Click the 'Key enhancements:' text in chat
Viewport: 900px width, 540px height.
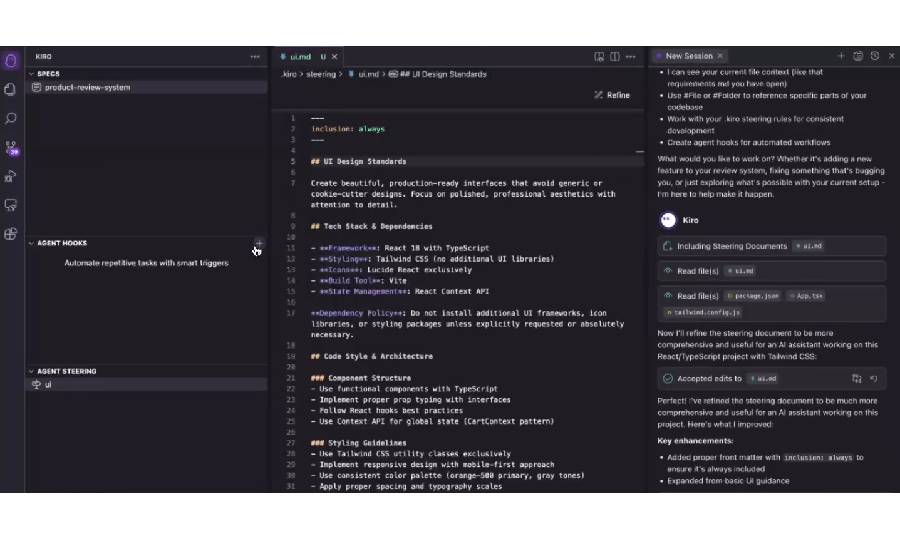point(695,441)
